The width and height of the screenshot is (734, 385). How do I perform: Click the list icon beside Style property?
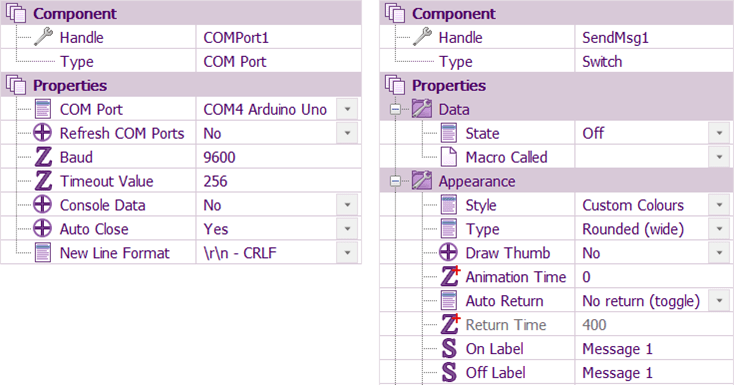pos(448,205)
